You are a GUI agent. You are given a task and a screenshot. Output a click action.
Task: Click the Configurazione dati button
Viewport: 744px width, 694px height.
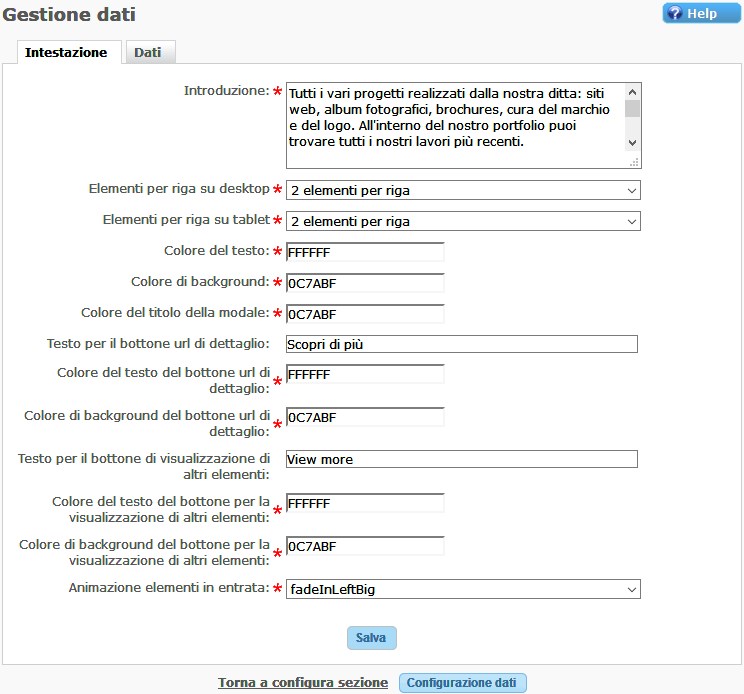click(x=462, y=682)
